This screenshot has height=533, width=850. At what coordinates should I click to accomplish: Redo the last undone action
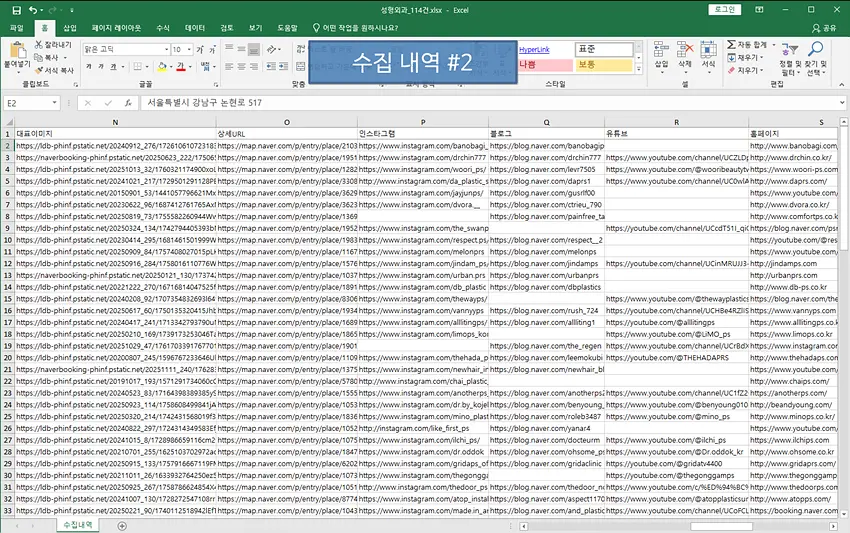coord(52,10)
